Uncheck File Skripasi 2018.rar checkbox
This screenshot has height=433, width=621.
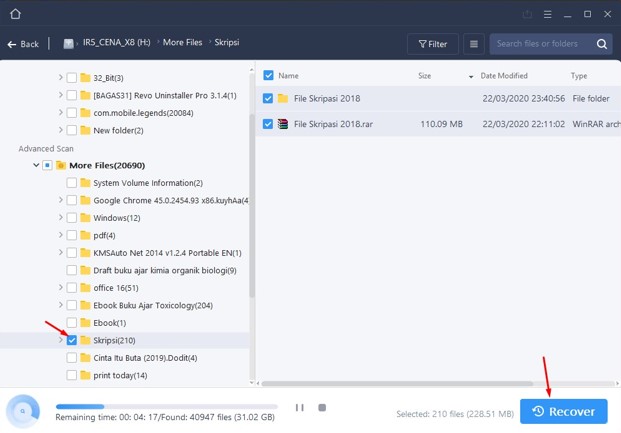268,124
